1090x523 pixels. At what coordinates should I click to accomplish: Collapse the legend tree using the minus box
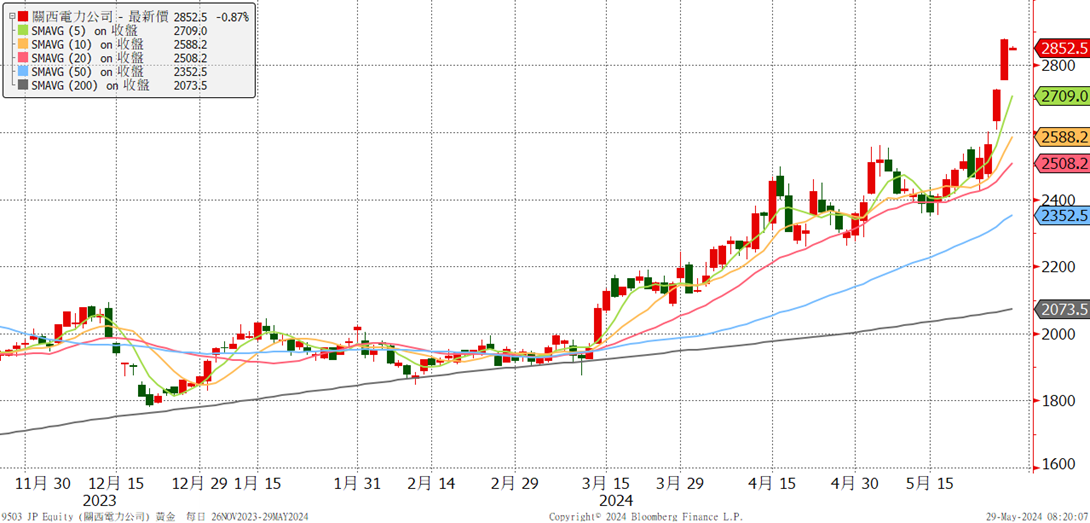click(x=12, y=15)
